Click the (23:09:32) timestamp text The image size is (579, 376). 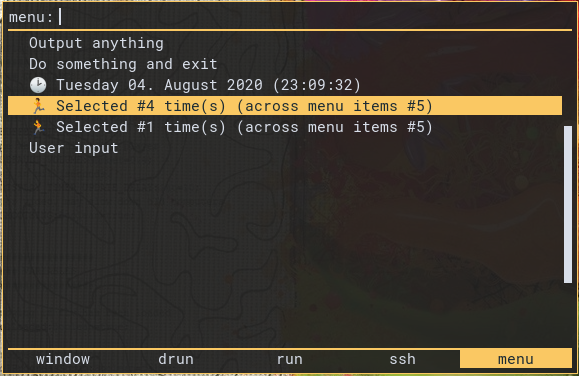[x=316, y=85]
